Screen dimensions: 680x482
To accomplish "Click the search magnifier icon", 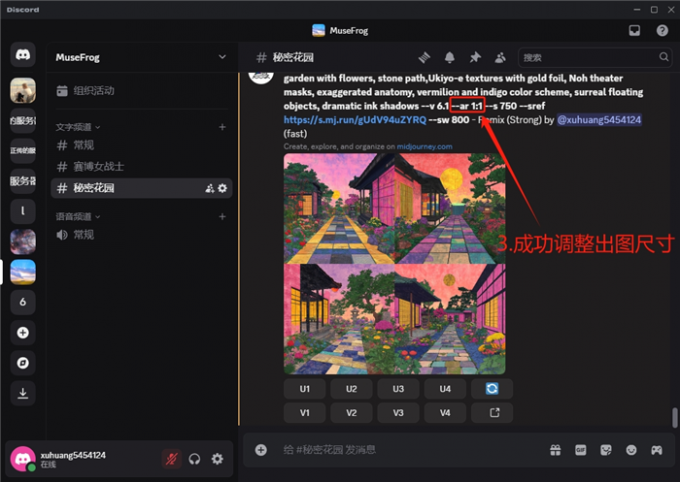I will point(664,57).
